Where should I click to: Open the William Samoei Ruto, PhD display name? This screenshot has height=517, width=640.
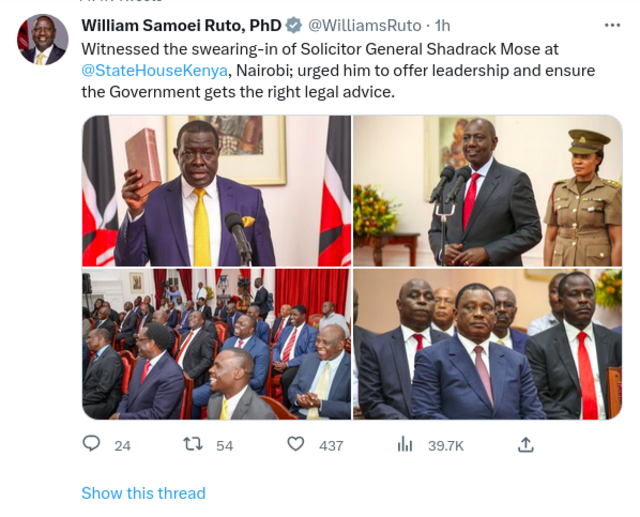[x=182, y=25]
